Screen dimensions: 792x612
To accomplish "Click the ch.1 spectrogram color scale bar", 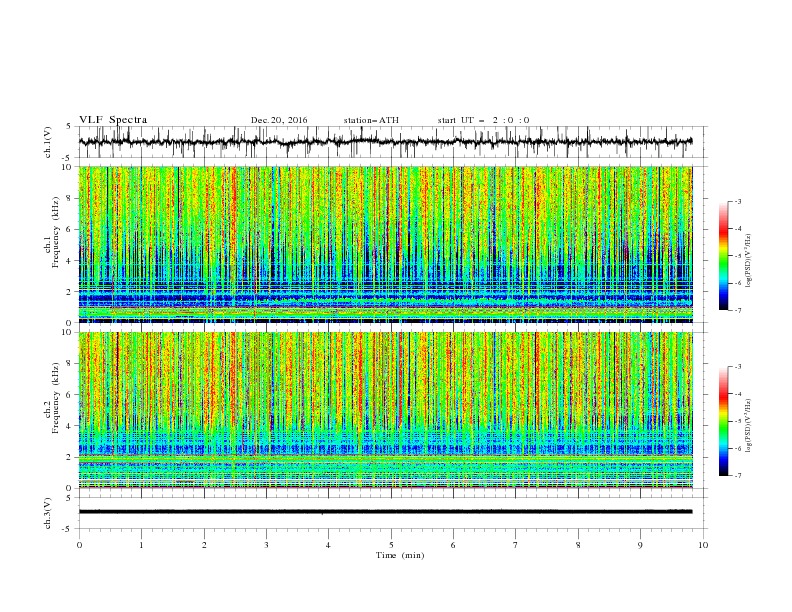I will coord(724,256).
